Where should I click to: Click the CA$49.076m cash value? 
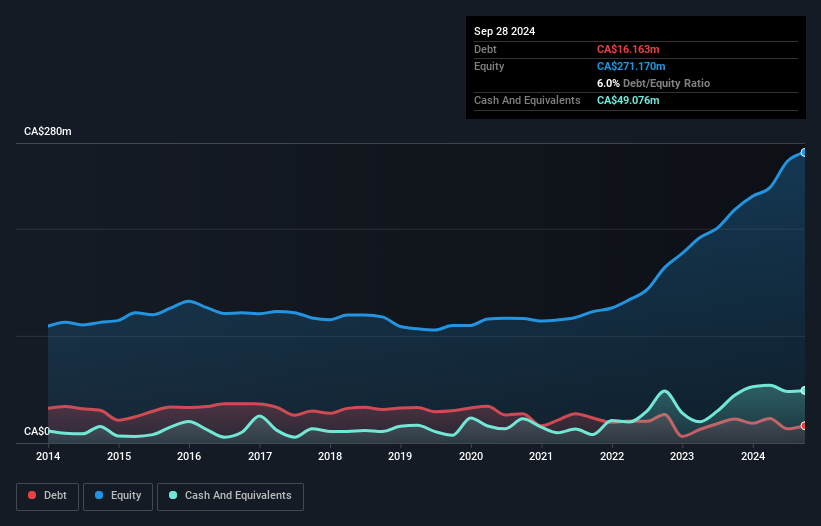point(628,100)
